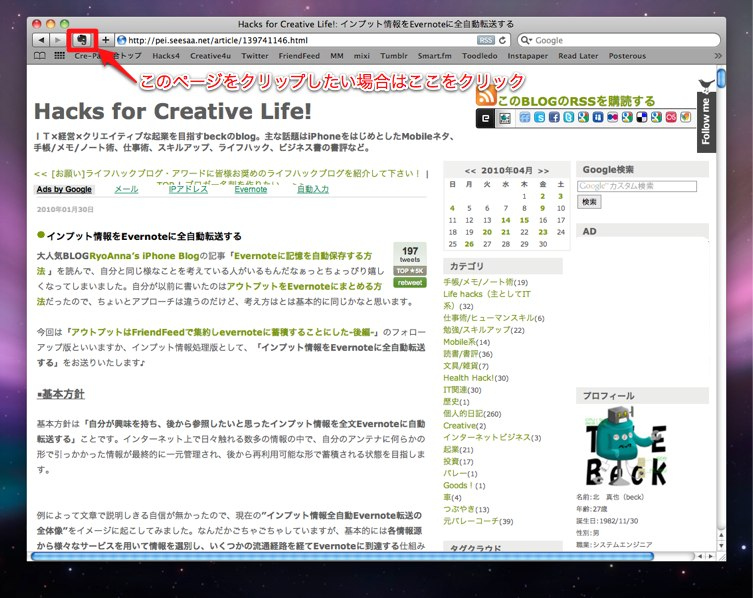
Task: Select calendar date 26
Action: (469, 244)
